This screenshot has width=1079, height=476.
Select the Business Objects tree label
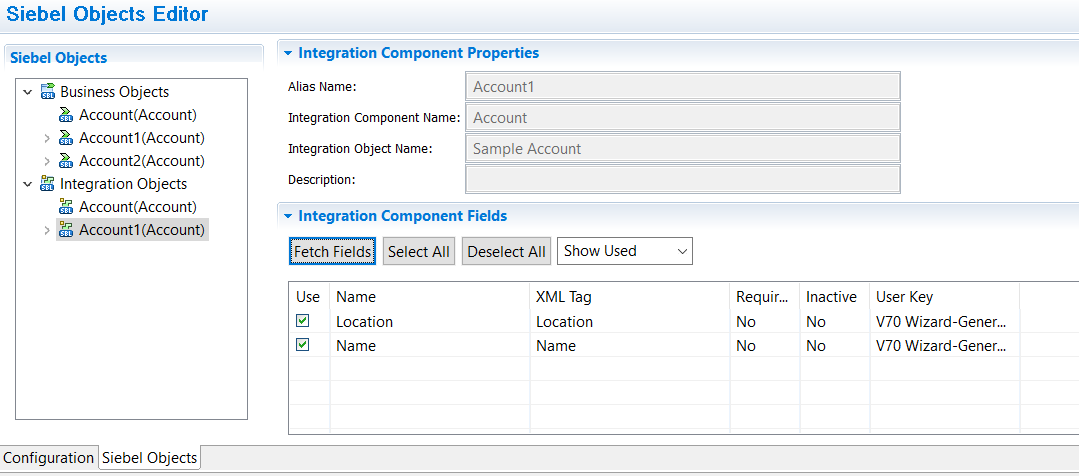[x=114, y=91]
